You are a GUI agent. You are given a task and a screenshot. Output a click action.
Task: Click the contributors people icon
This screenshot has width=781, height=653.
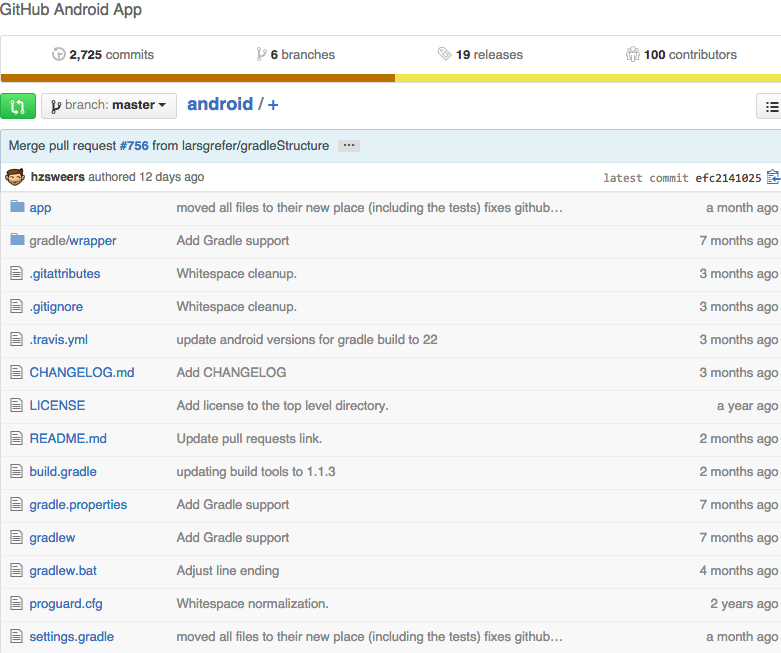tap(633, 54)
